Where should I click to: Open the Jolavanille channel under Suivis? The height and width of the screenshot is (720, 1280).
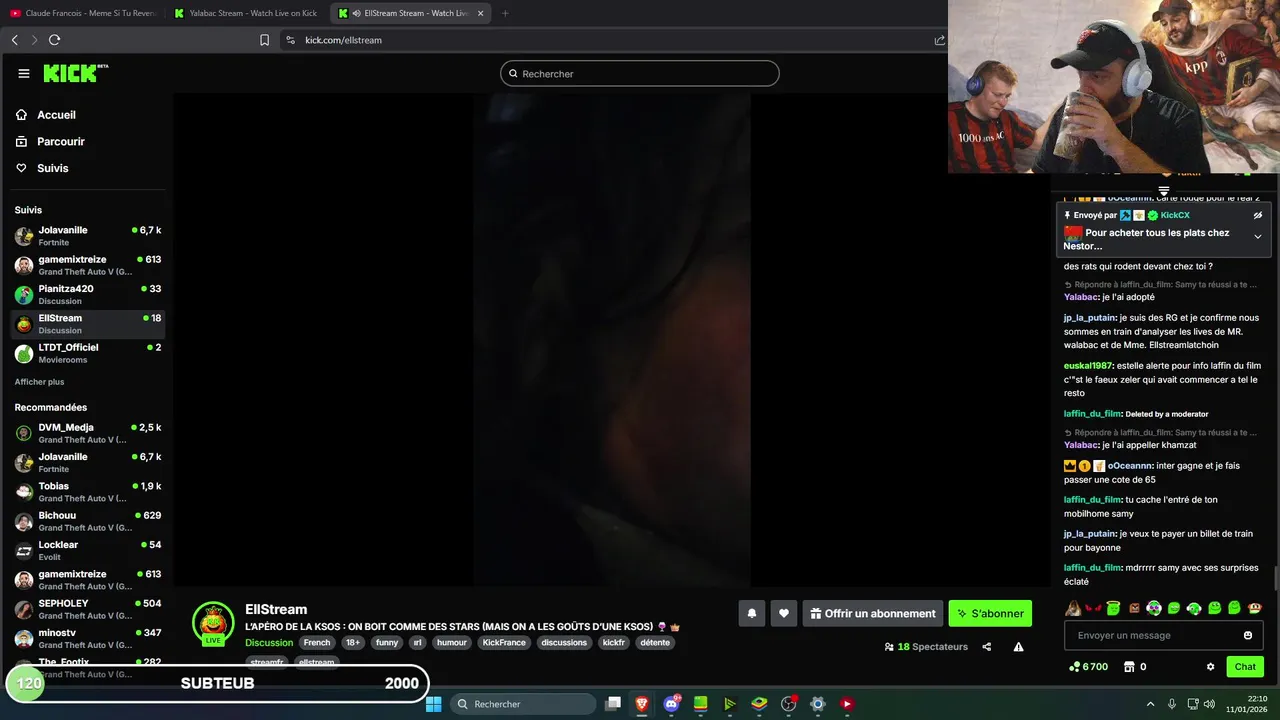(x=88, y=236)
